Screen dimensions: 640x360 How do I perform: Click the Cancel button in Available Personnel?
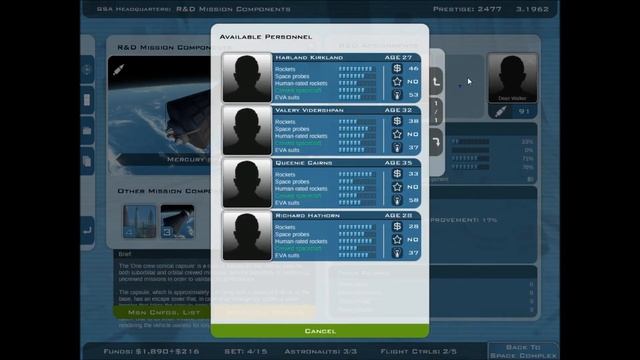pos(320,331)
